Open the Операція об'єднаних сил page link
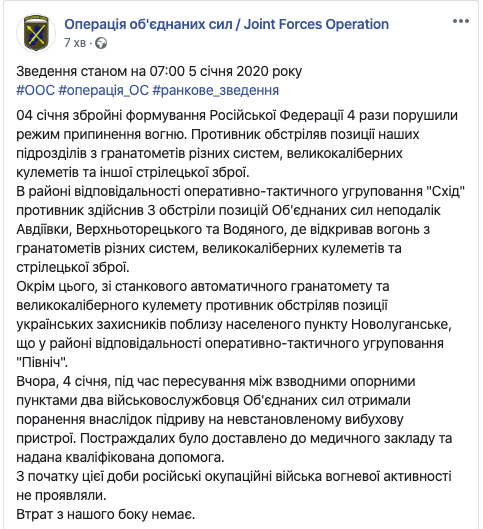 pos(148,24)
